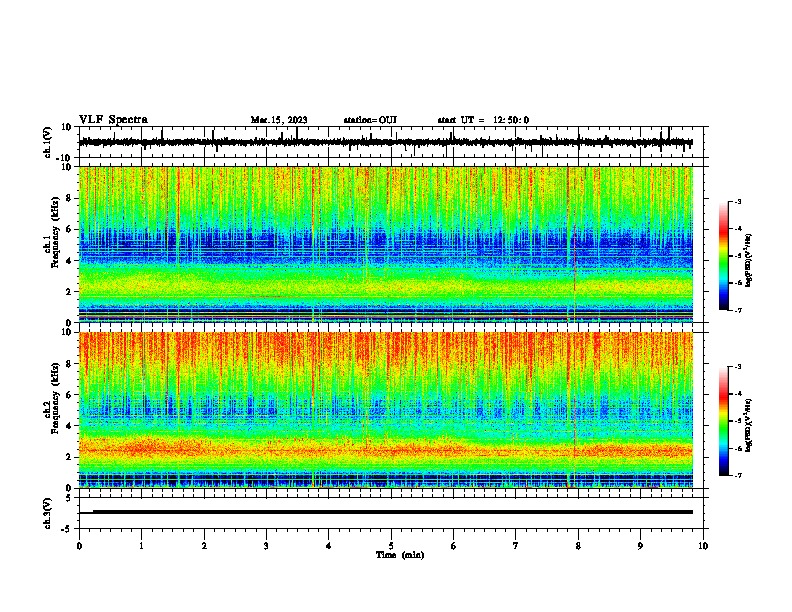
Task: Click the ch.1 color bar log(PSD) label
Action: [749, 260]
